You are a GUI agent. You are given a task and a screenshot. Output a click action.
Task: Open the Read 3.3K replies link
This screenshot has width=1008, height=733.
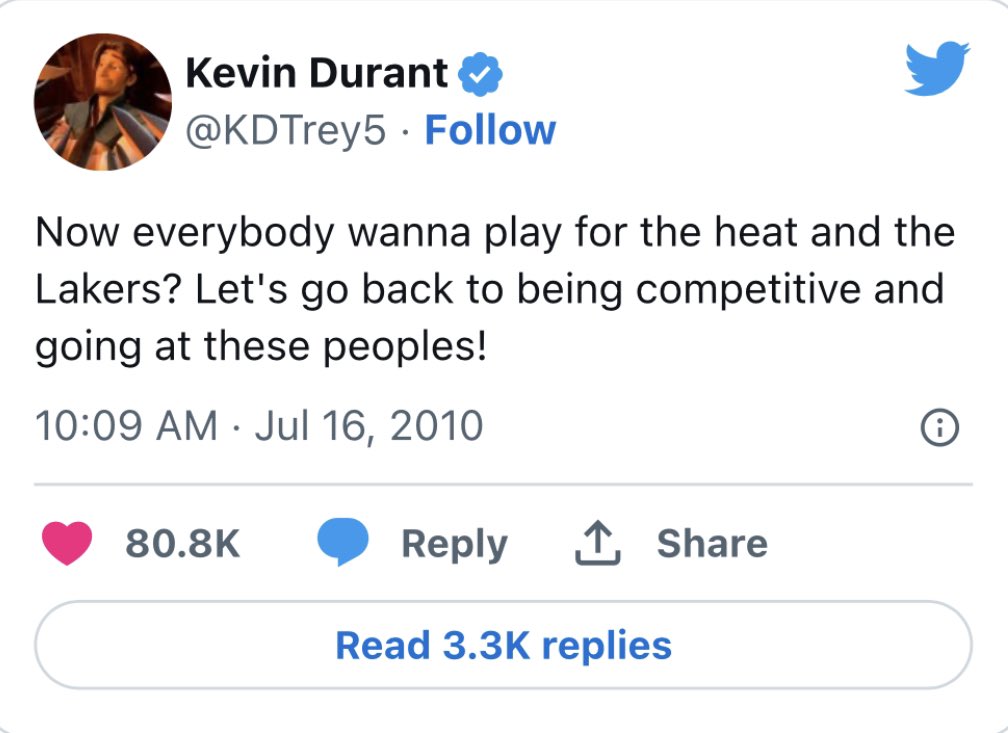504,645
